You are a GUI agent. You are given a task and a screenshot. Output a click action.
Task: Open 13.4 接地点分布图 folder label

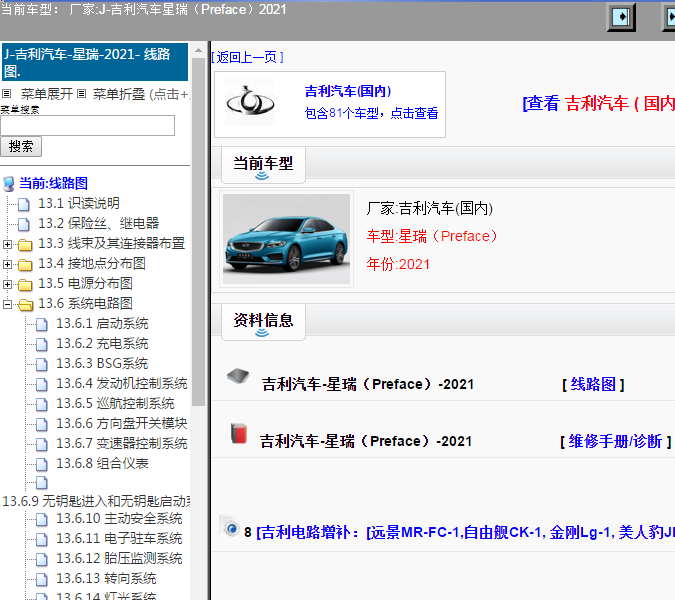[x=92, y=263]
